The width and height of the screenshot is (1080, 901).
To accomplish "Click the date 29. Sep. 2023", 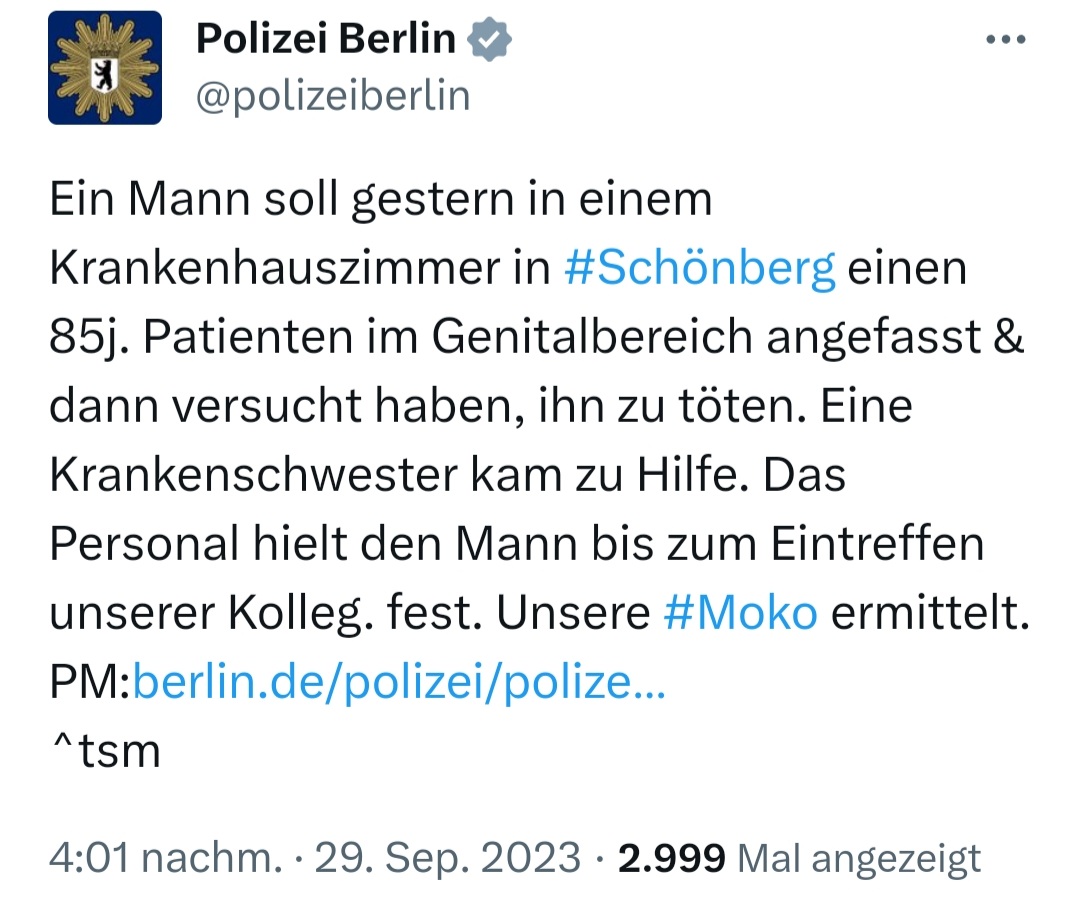I will pos(447,858).
